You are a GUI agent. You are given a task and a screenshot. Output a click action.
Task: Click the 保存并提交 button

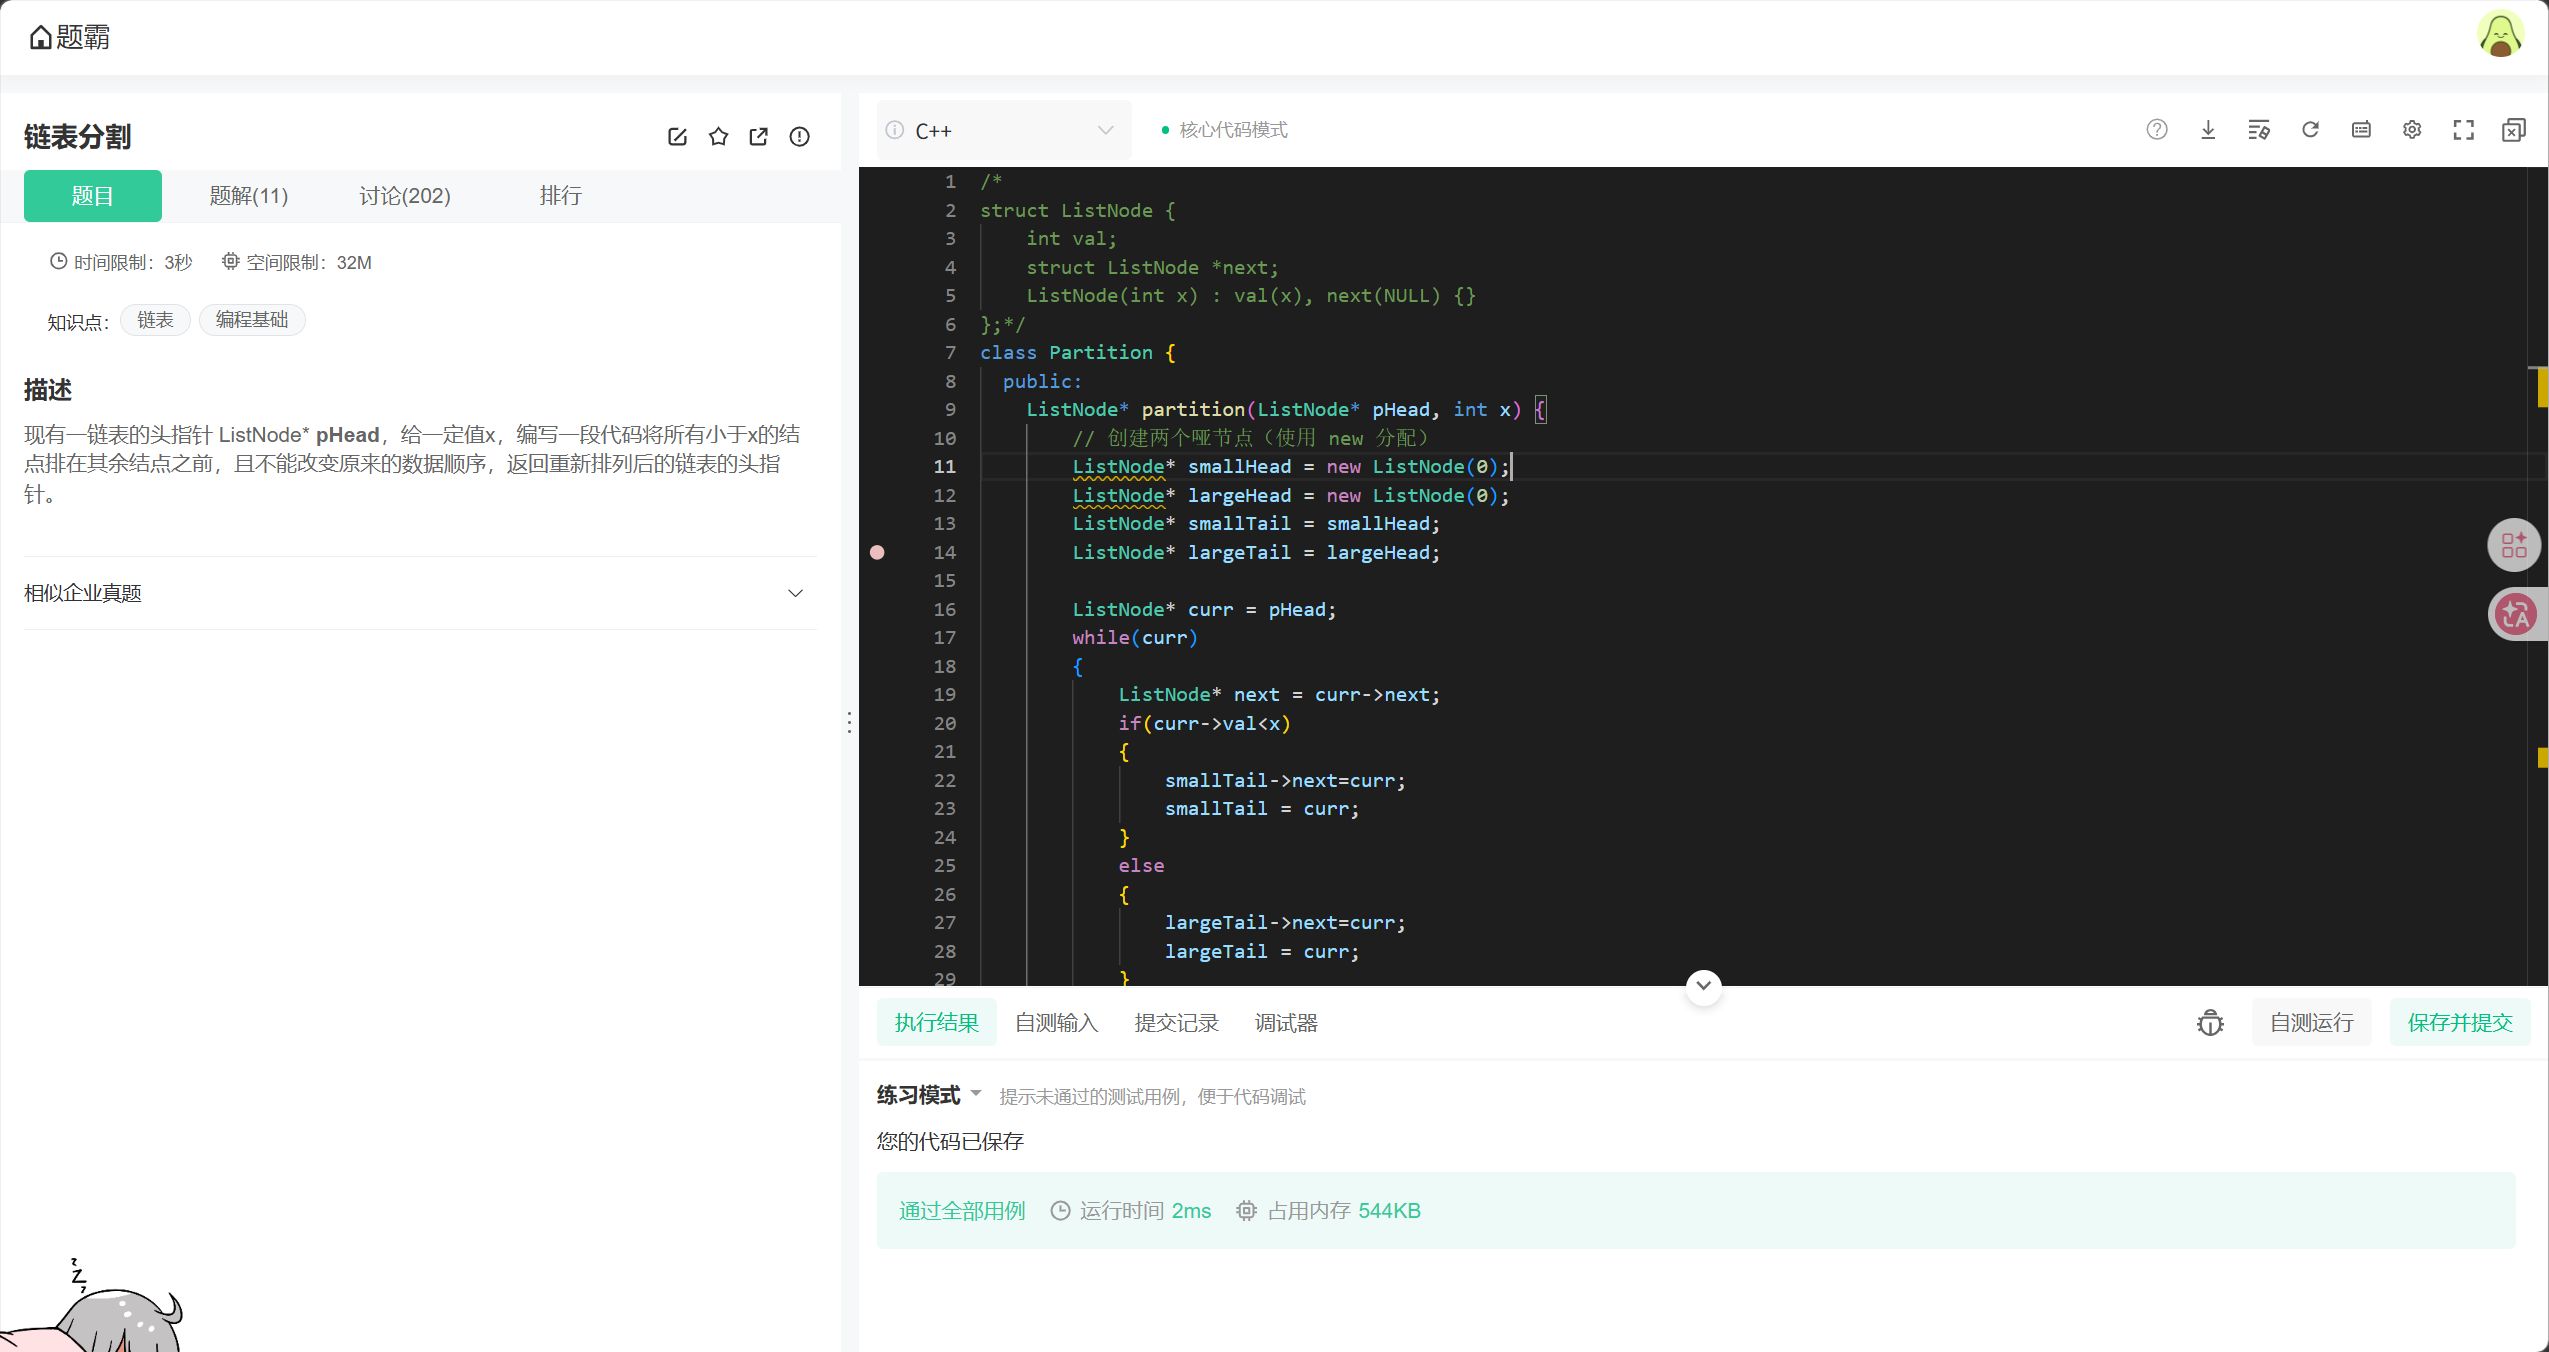[2459, 1023]
